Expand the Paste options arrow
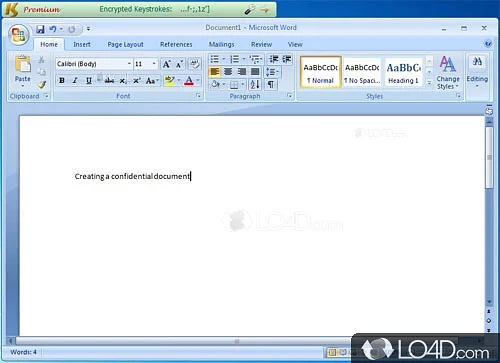This screenshot has height=363, width=500. pos(23,86)
